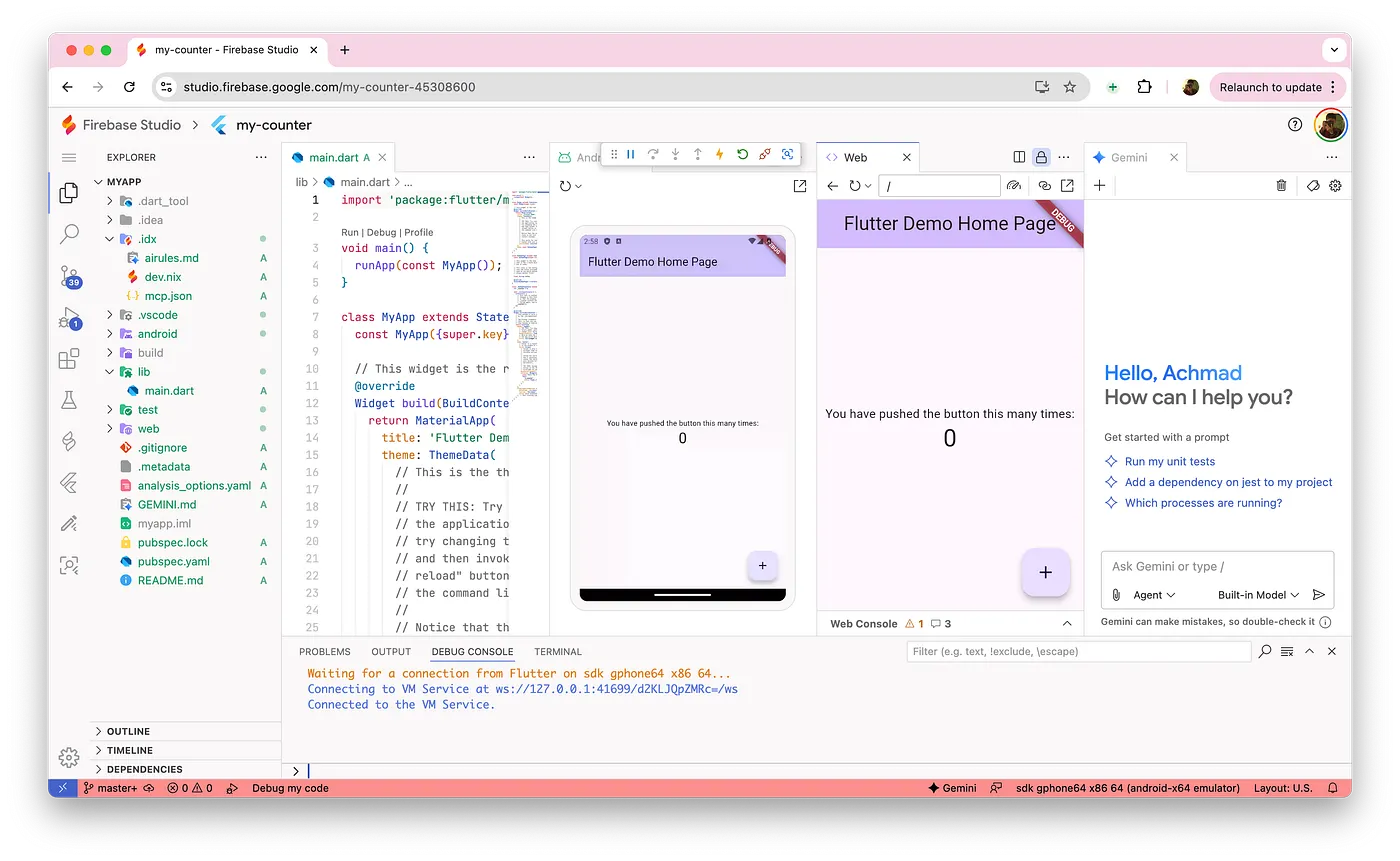Expand the android folder

click(x=110, y=334)
